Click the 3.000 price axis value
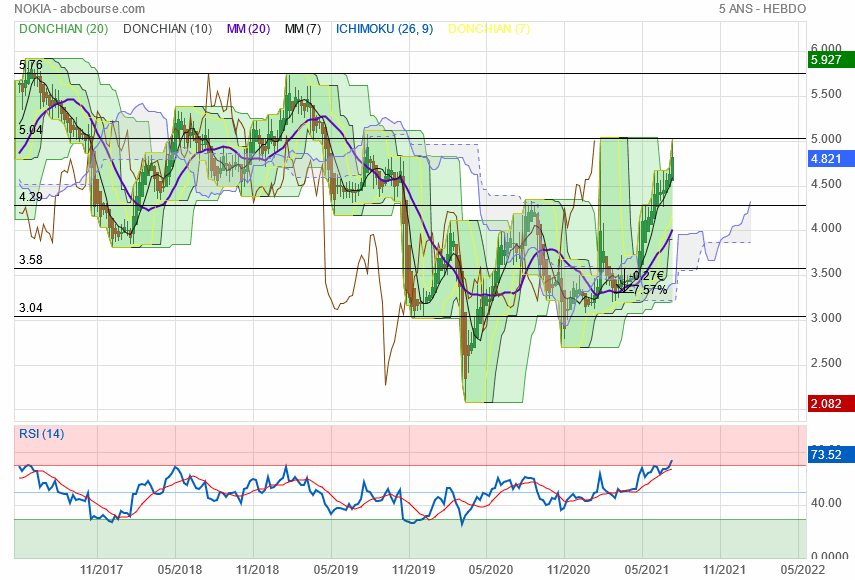The width and height of the screenshot is (855, 580). click(826, 317)
